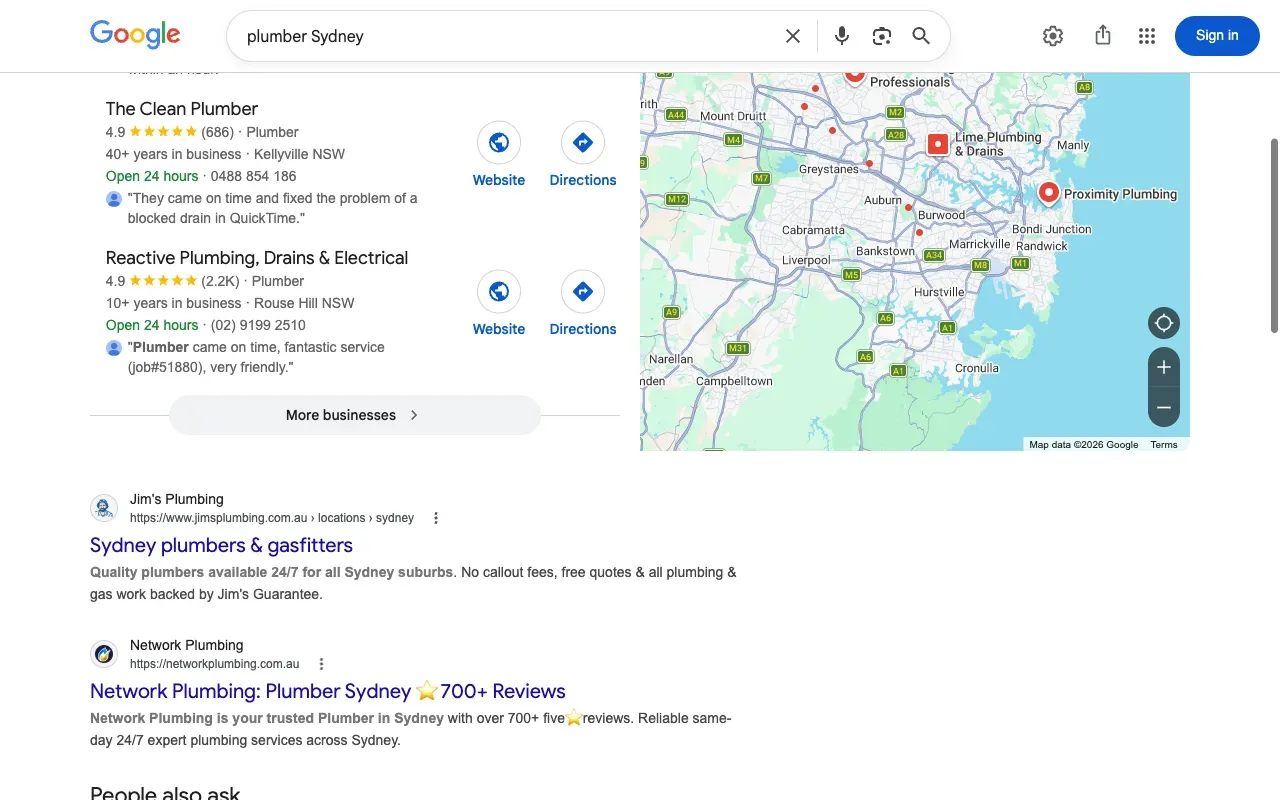
Task: Open Network Plumbing: Plumber Sydney result
Action: (328, 691)
